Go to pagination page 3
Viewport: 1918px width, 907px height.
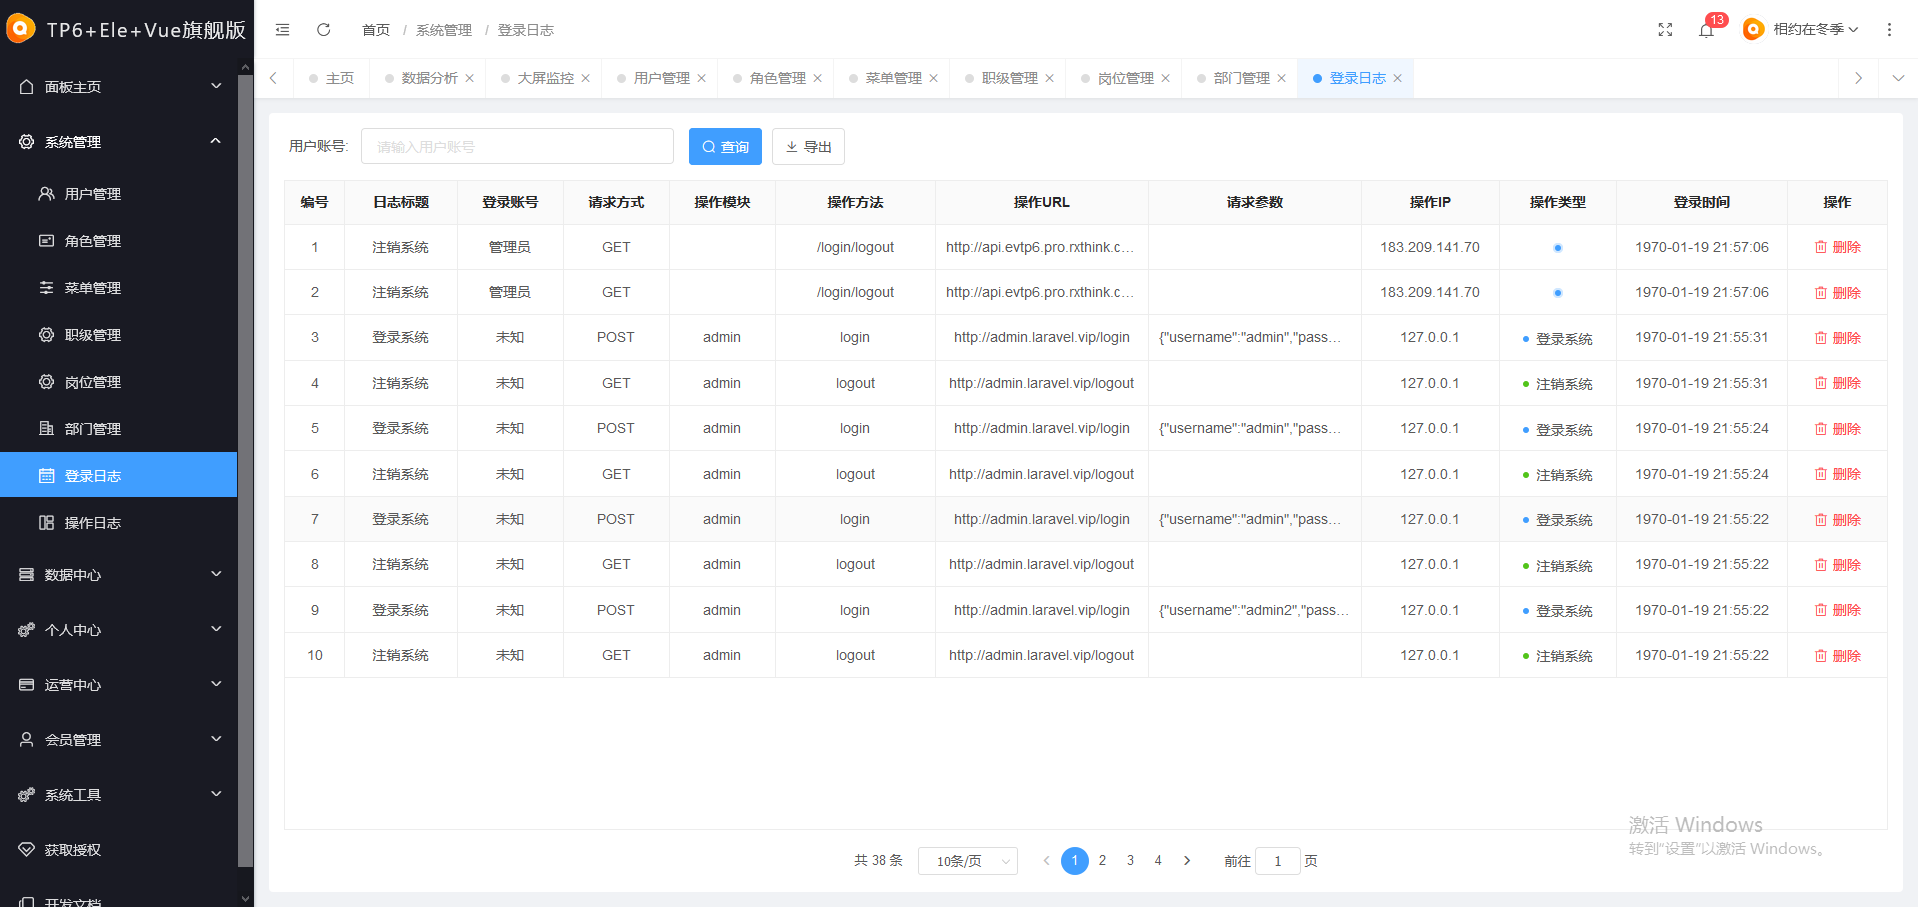point(1130,861)
